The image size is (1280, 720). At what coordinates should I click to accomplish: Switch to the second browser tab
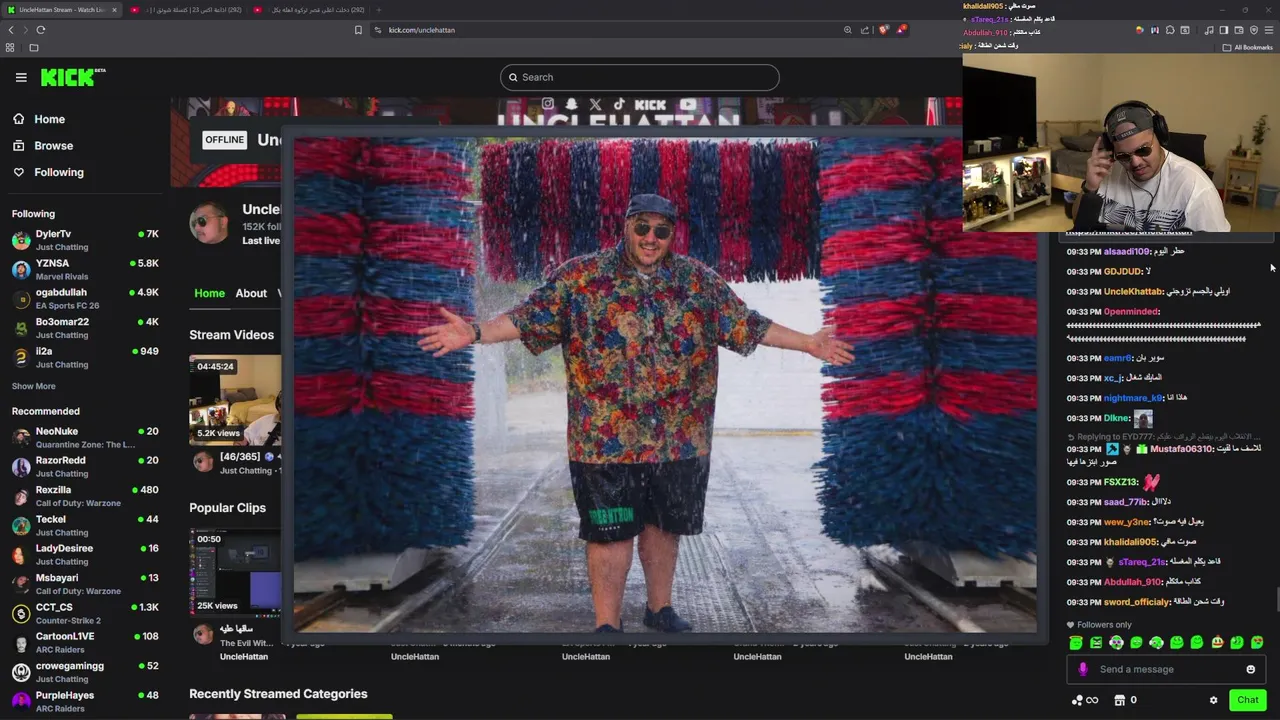click(186, 10)
